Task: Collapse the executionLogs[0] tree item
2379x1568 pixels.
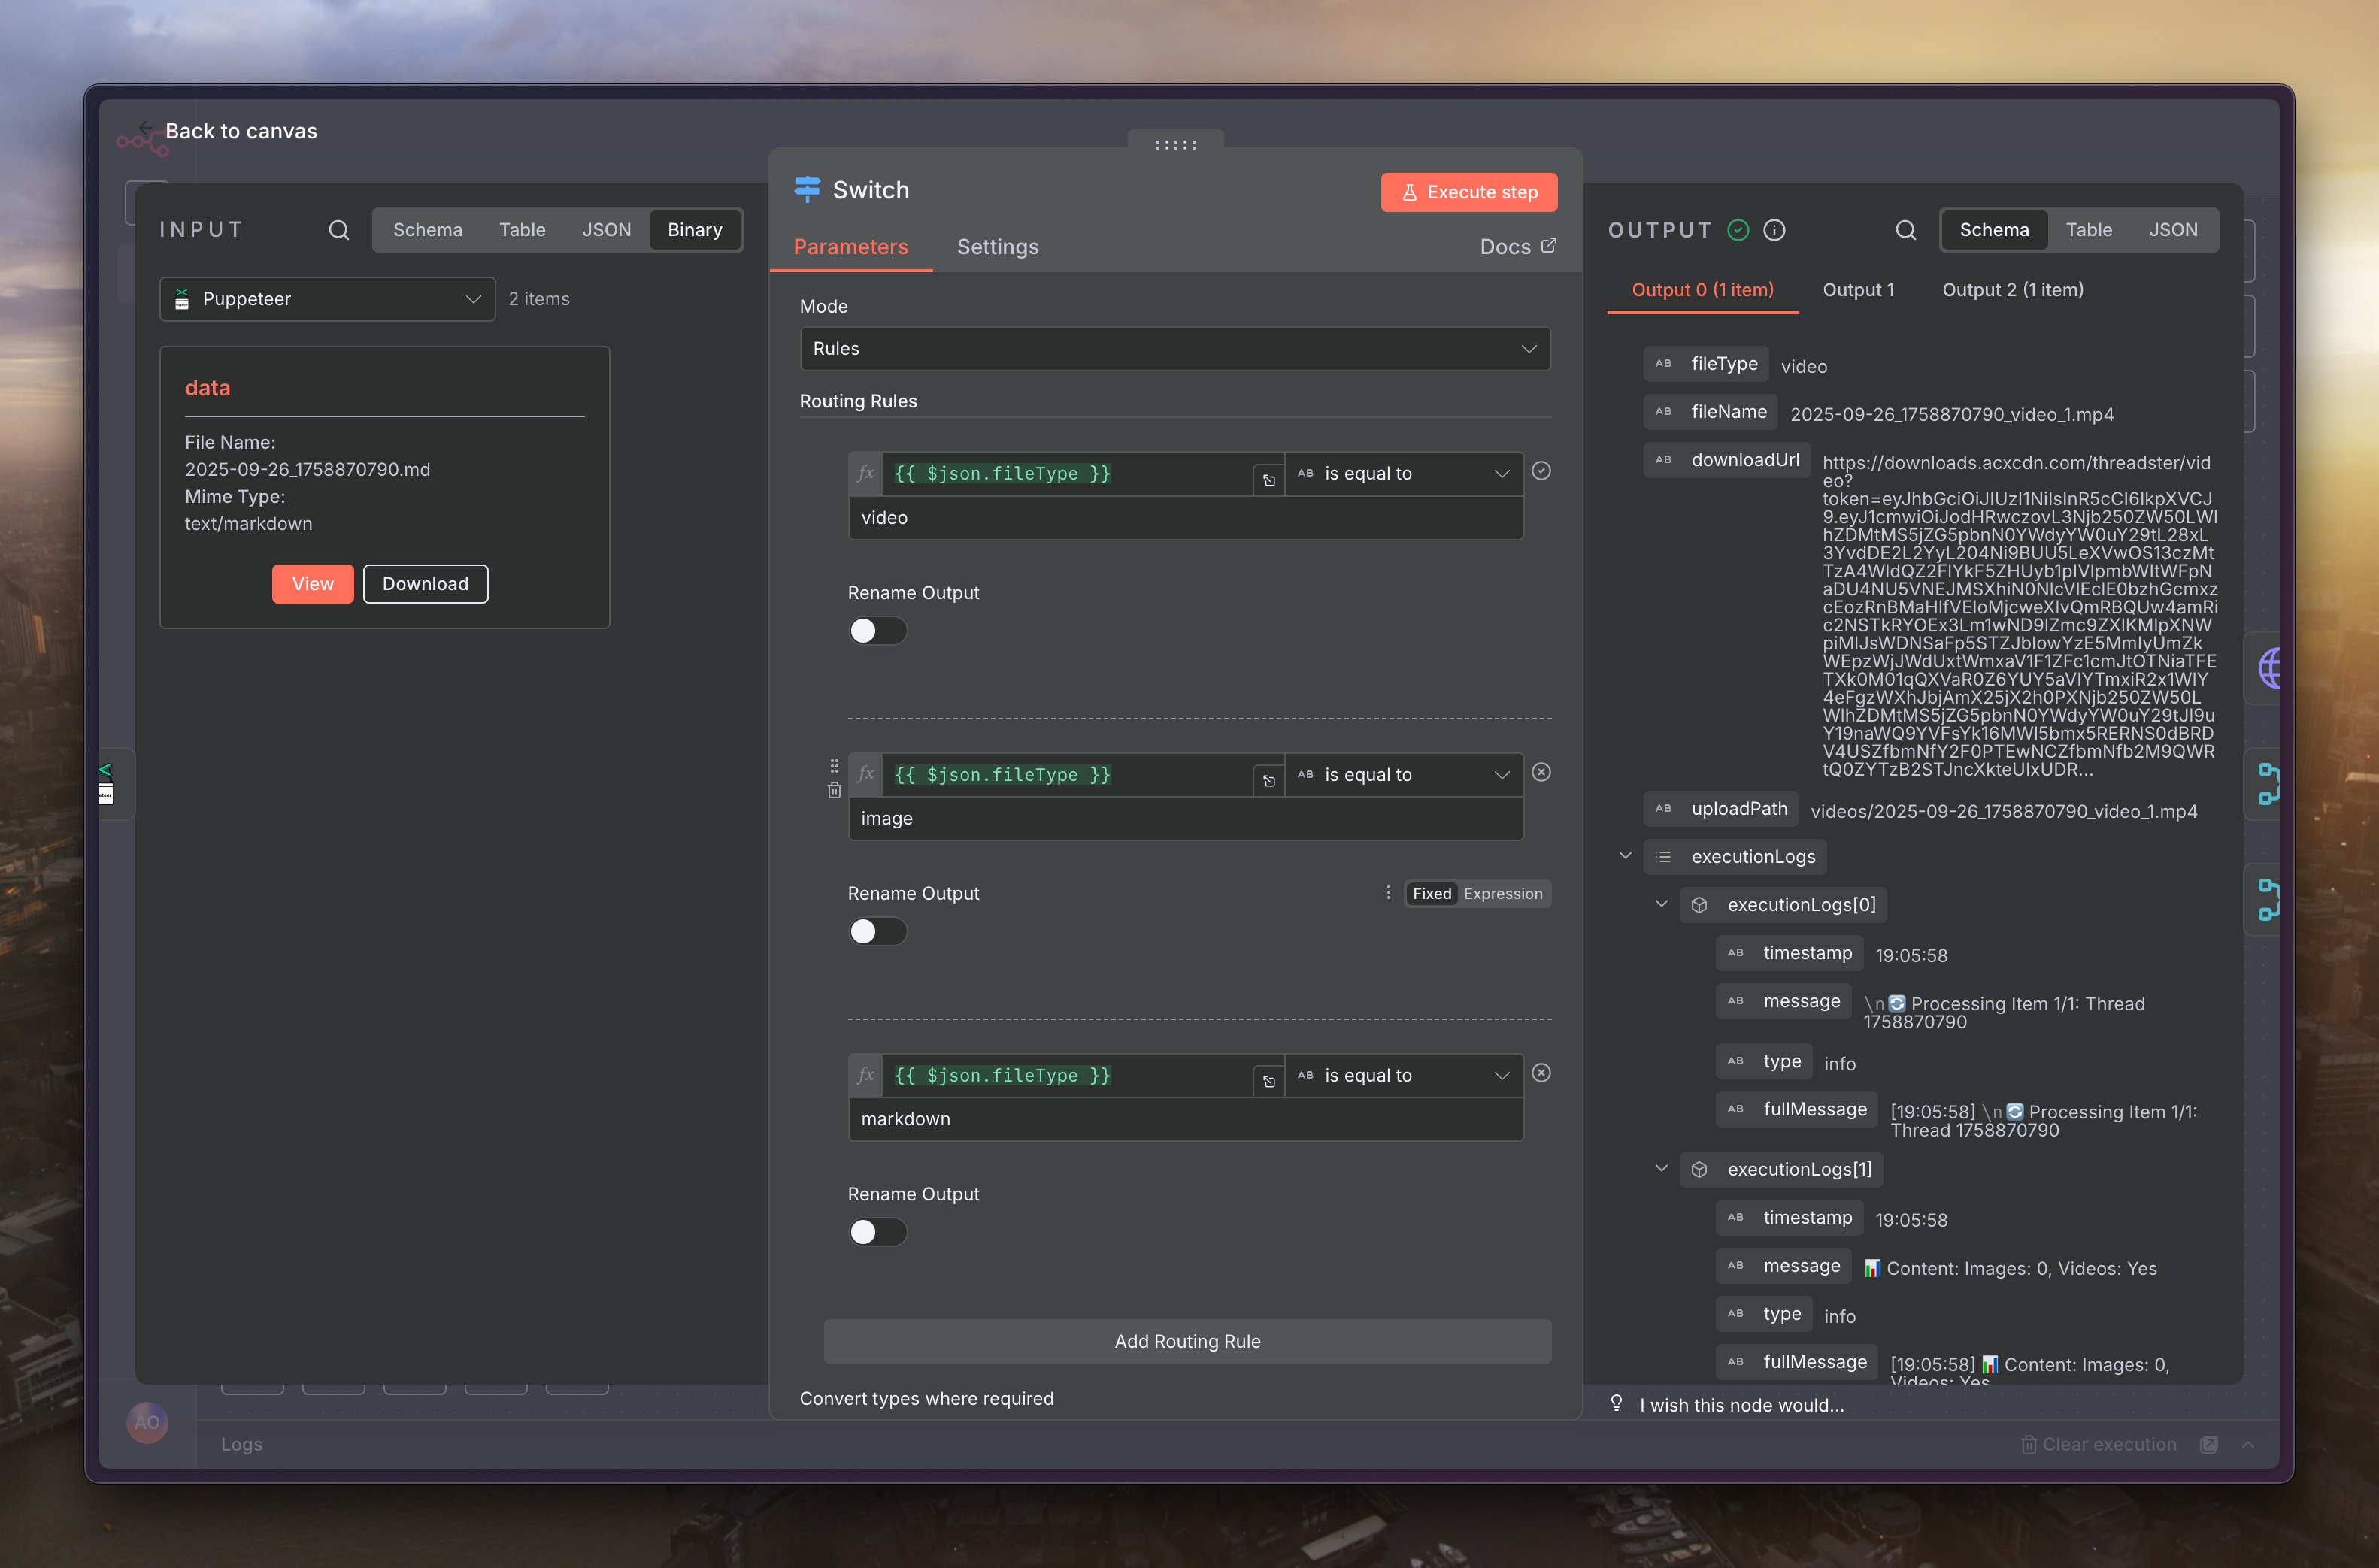Action: 1661,904
